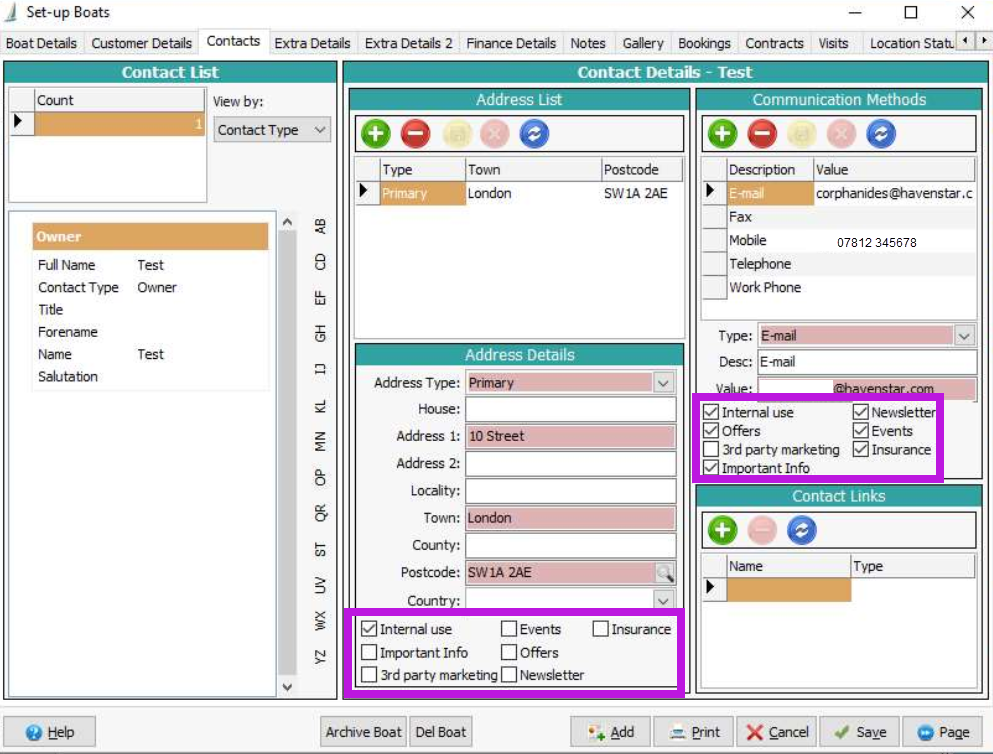Click the Archive Boat button
The width and height of the screenshot is (993, 754).
[x=364, y=732]
